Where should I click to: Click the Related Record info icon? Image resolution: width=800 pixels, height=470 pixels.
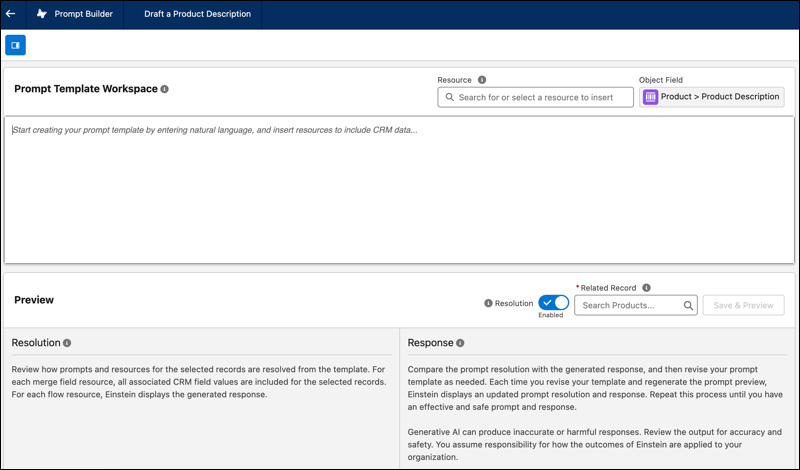646,287
